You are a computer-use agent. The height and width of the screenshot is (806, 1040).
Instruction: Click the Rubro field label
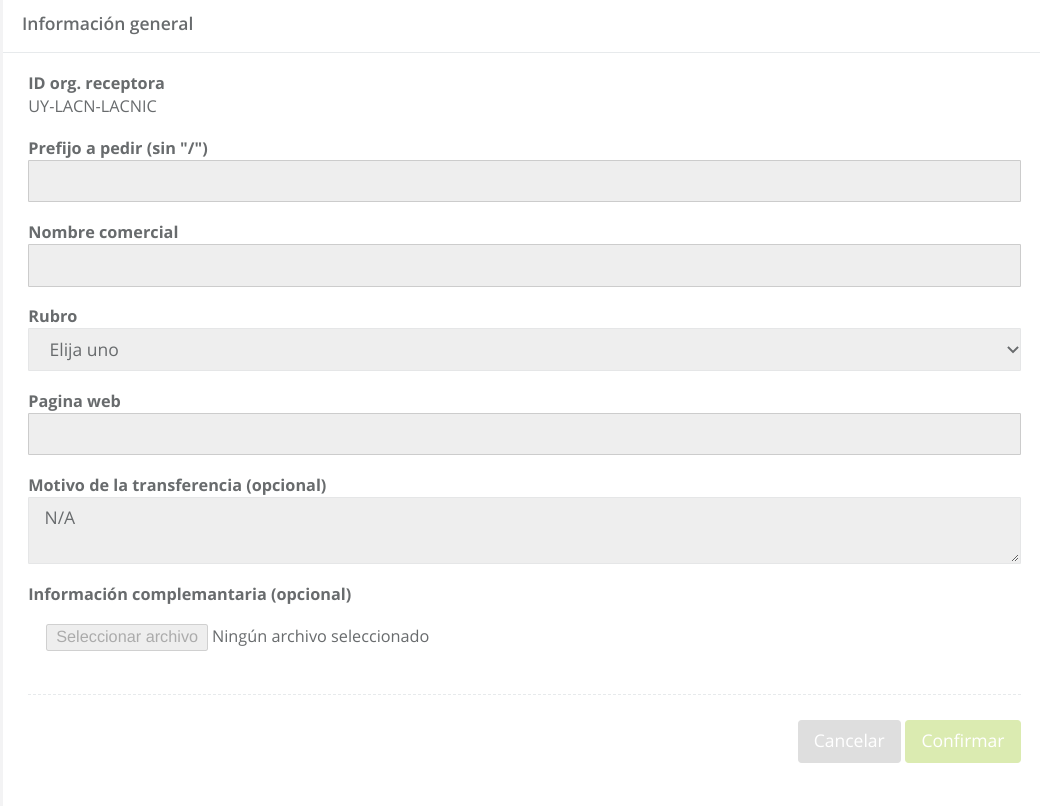53,316
